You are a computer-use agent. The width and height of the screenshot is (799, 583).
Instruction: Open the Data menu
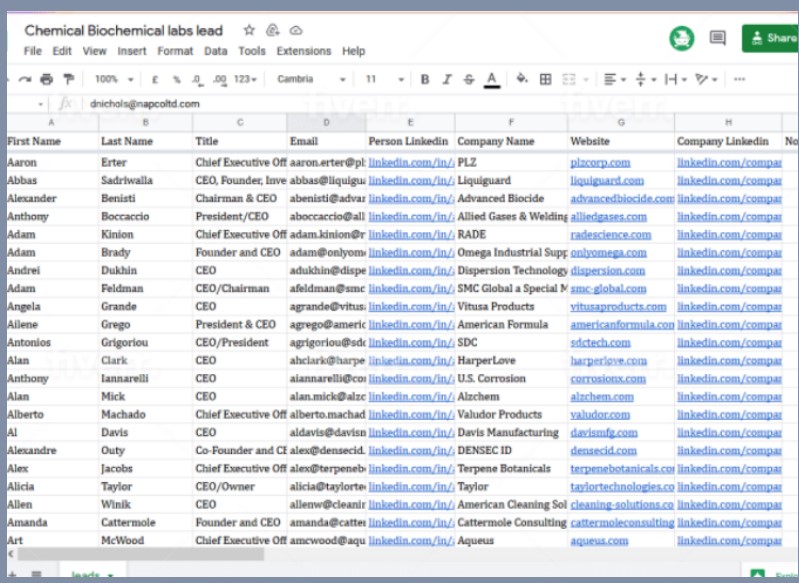coord(216,51)
